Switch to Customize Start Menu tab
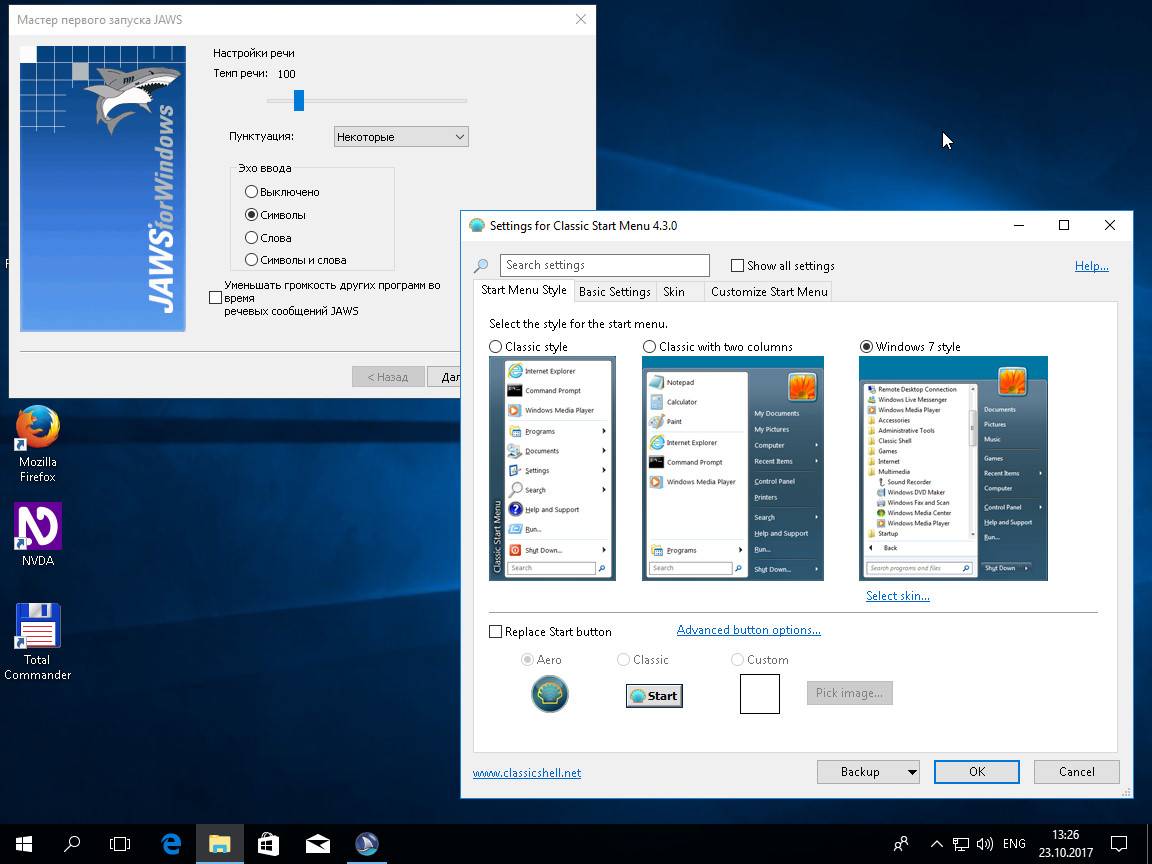This screenshot has width=1152, height=864. click(769, 292)
